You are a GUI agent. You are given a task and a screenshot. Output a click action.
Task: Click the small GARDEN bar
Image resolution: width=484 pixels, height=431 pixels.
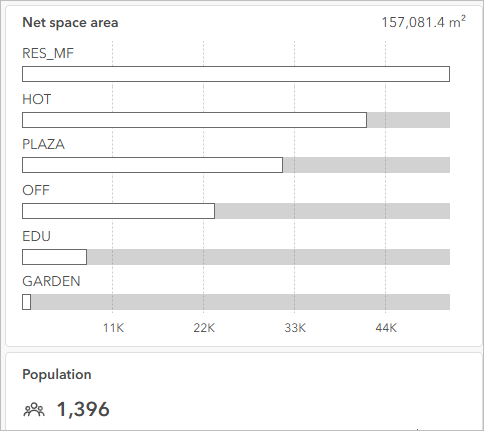pos(27,302)
